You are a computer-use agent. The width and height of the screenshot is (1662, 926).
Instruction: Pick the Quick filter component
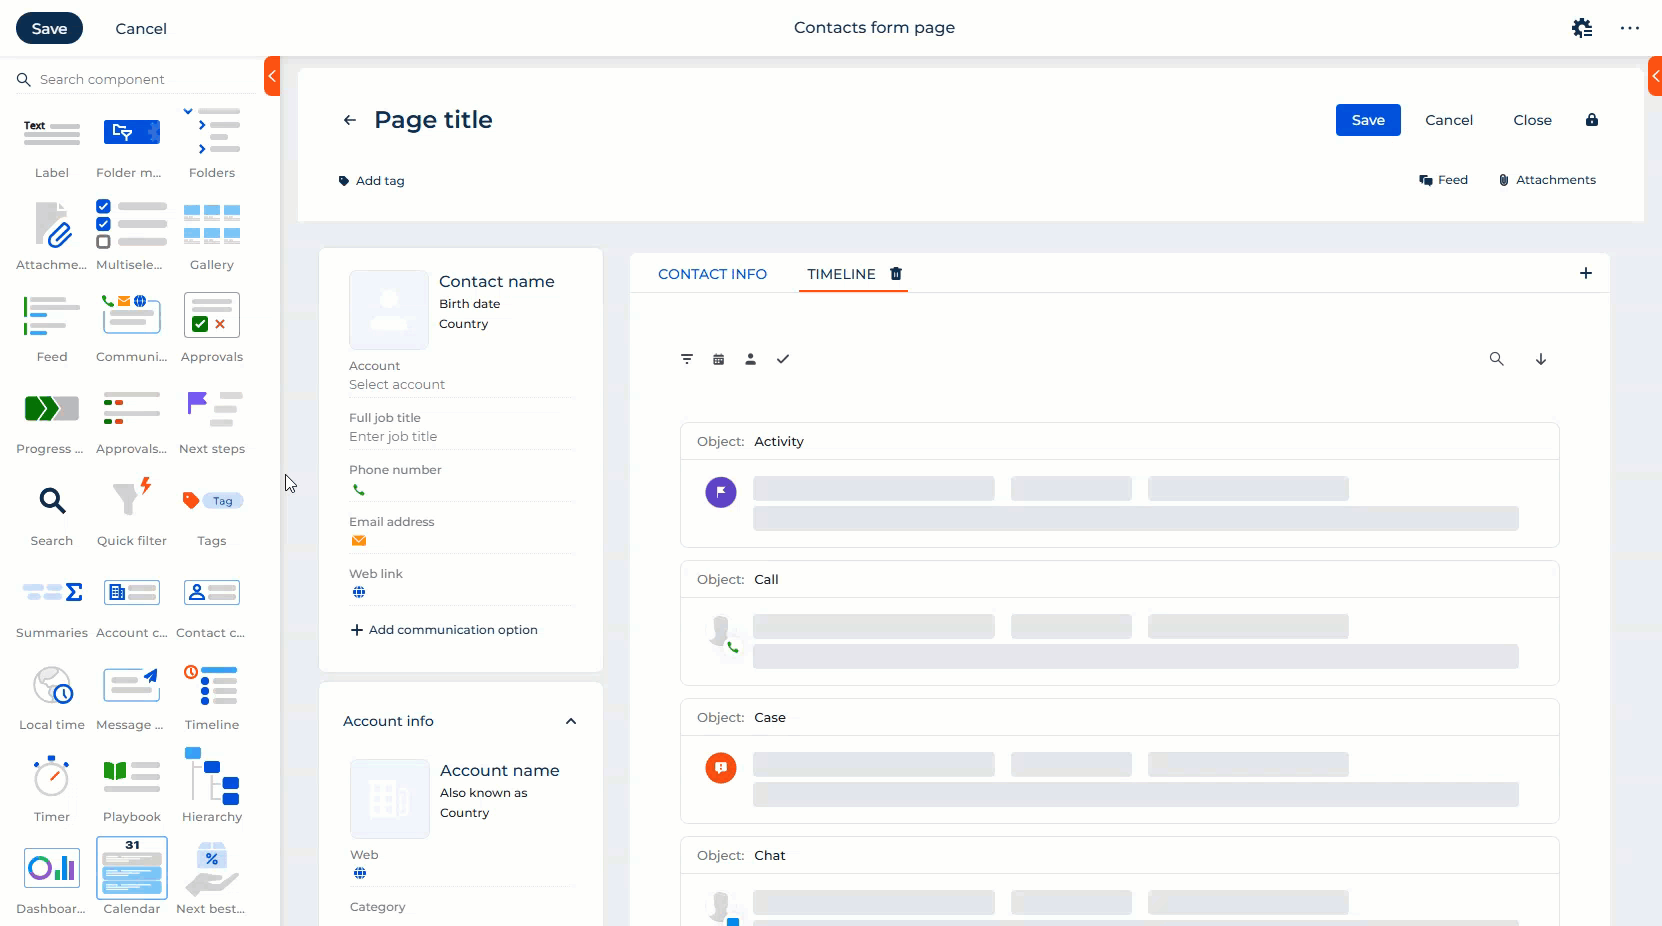[x=131, y=502]
